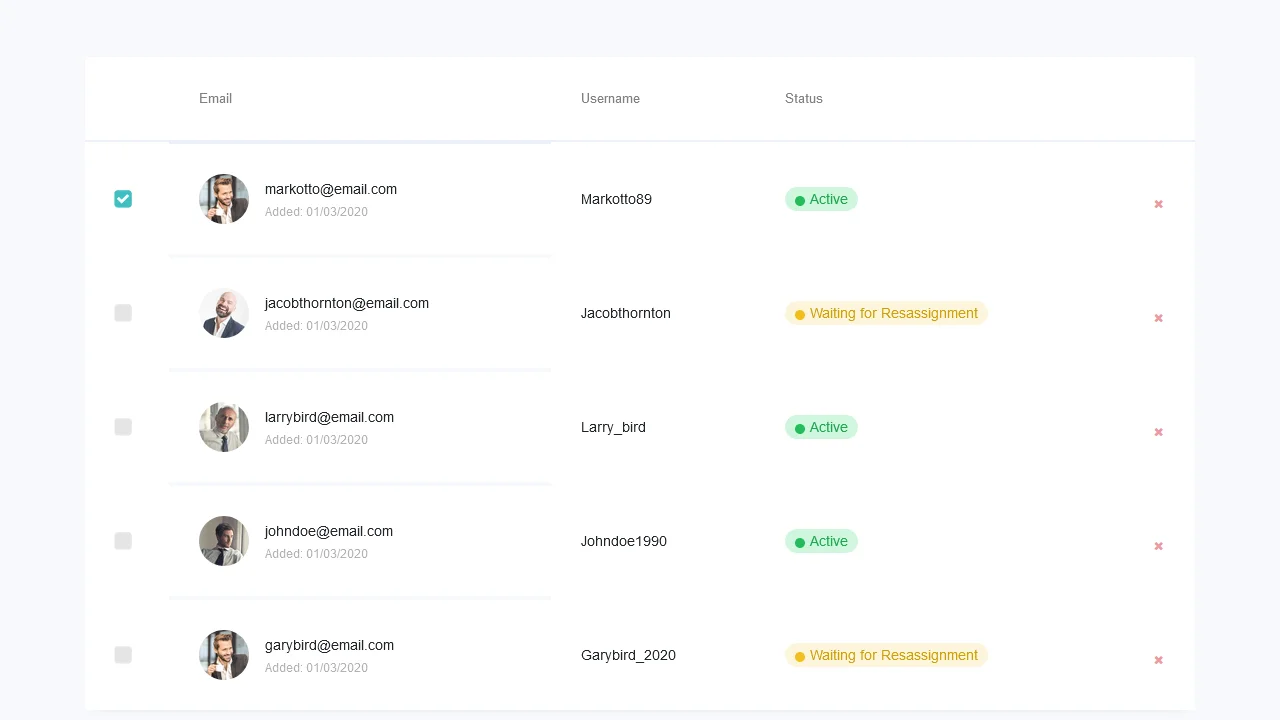Click the Added date under markotto@email.com

pyautogui.click(x=316, y=212)
